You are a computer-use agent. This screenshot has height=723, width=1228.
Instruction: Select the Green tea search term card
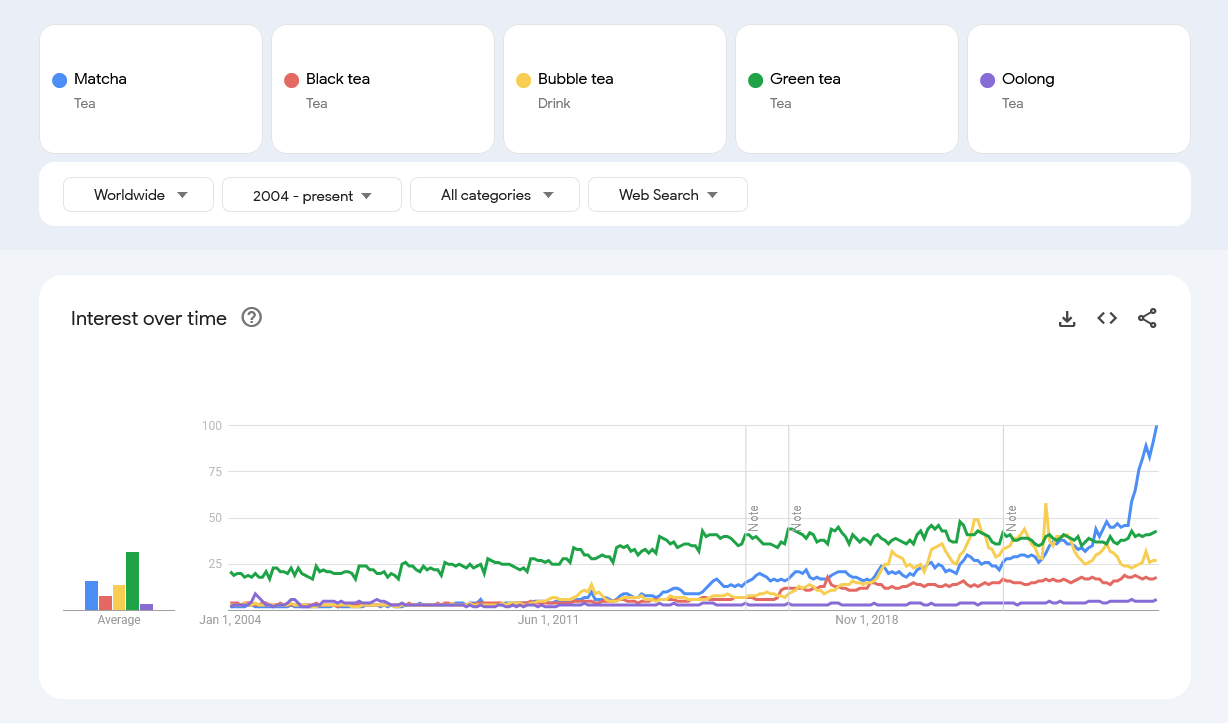click(x=847, y=89)
